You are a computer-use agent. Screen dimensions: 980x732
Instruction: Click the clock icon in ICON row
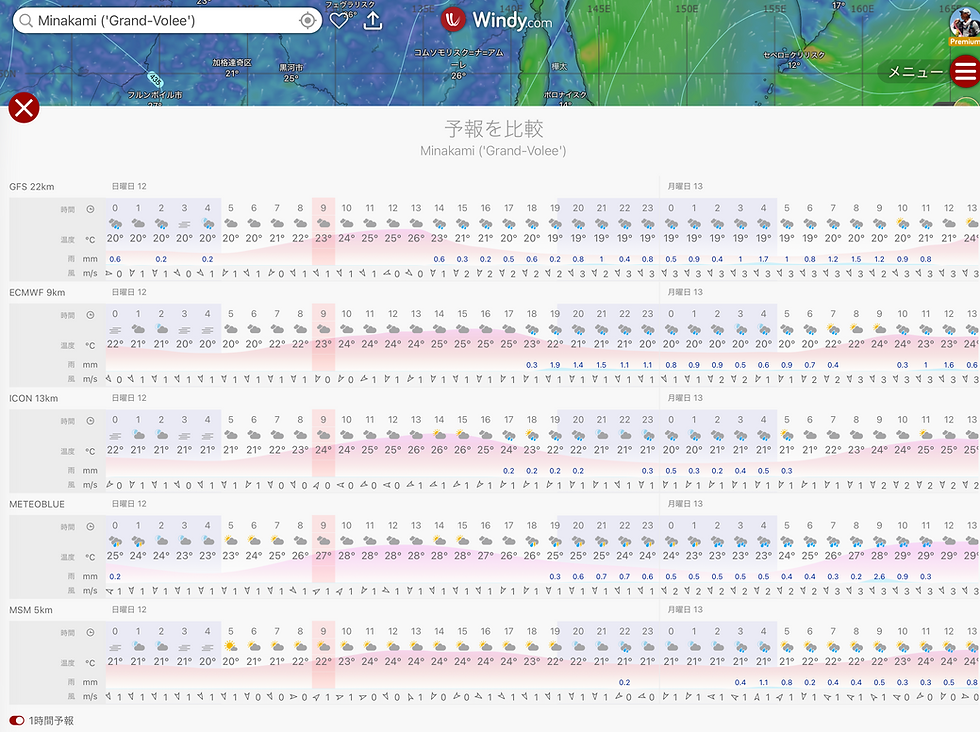click(90, 421)
